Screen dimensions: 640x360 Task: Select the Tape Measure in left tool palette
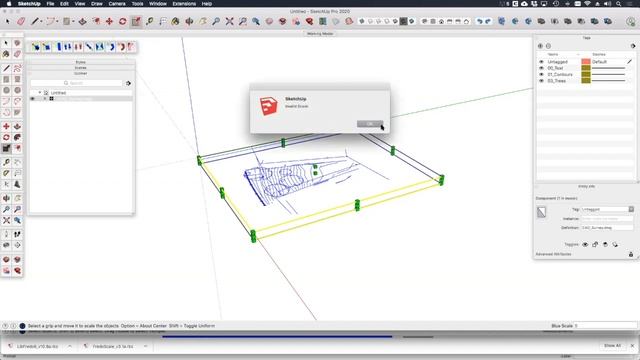[6, 162]
